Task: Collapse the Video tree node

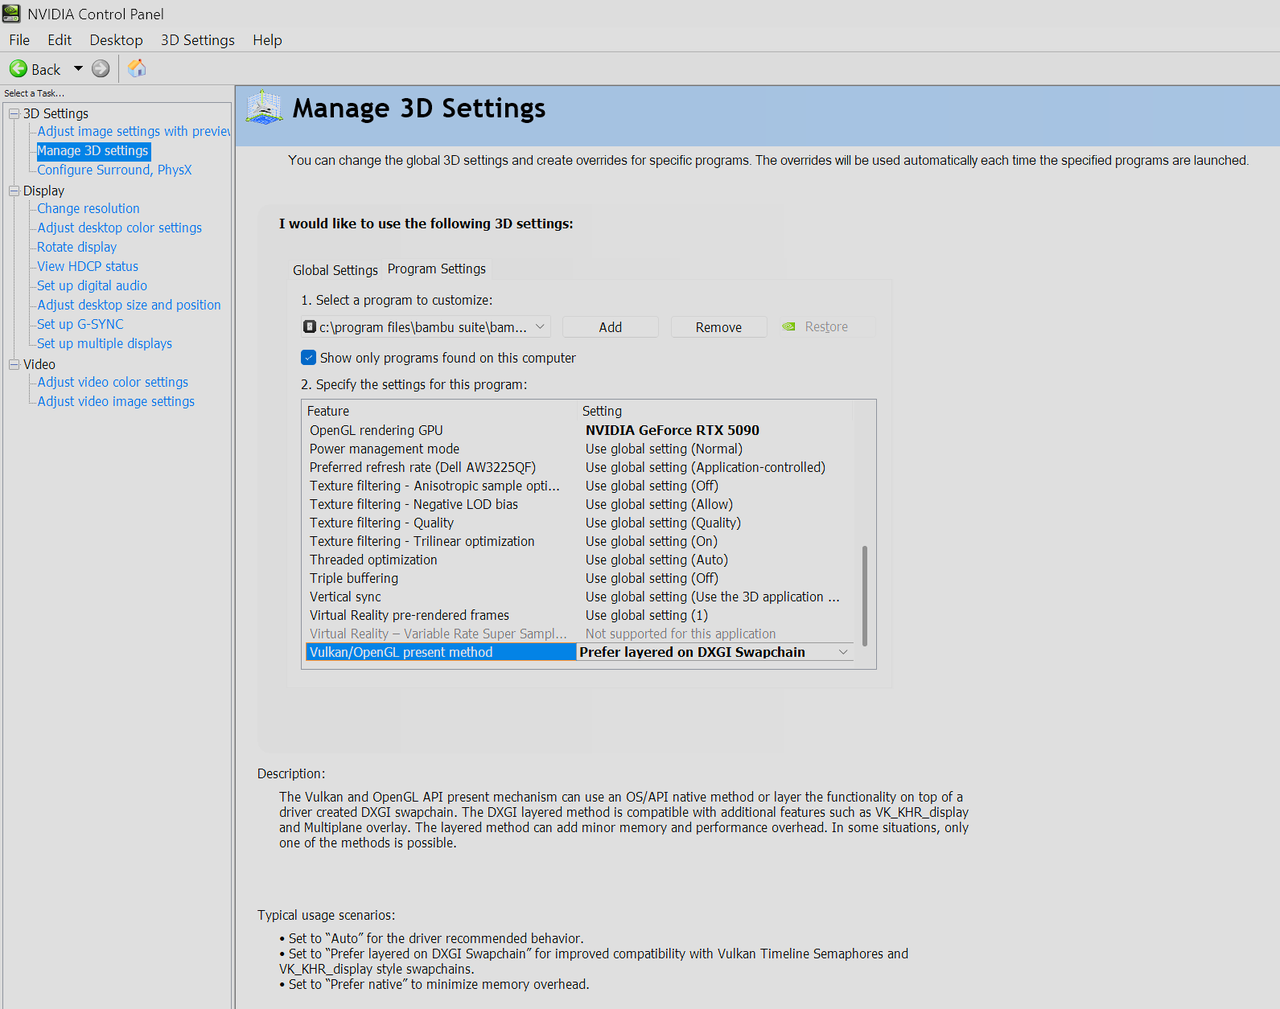Action: [14, 365]
